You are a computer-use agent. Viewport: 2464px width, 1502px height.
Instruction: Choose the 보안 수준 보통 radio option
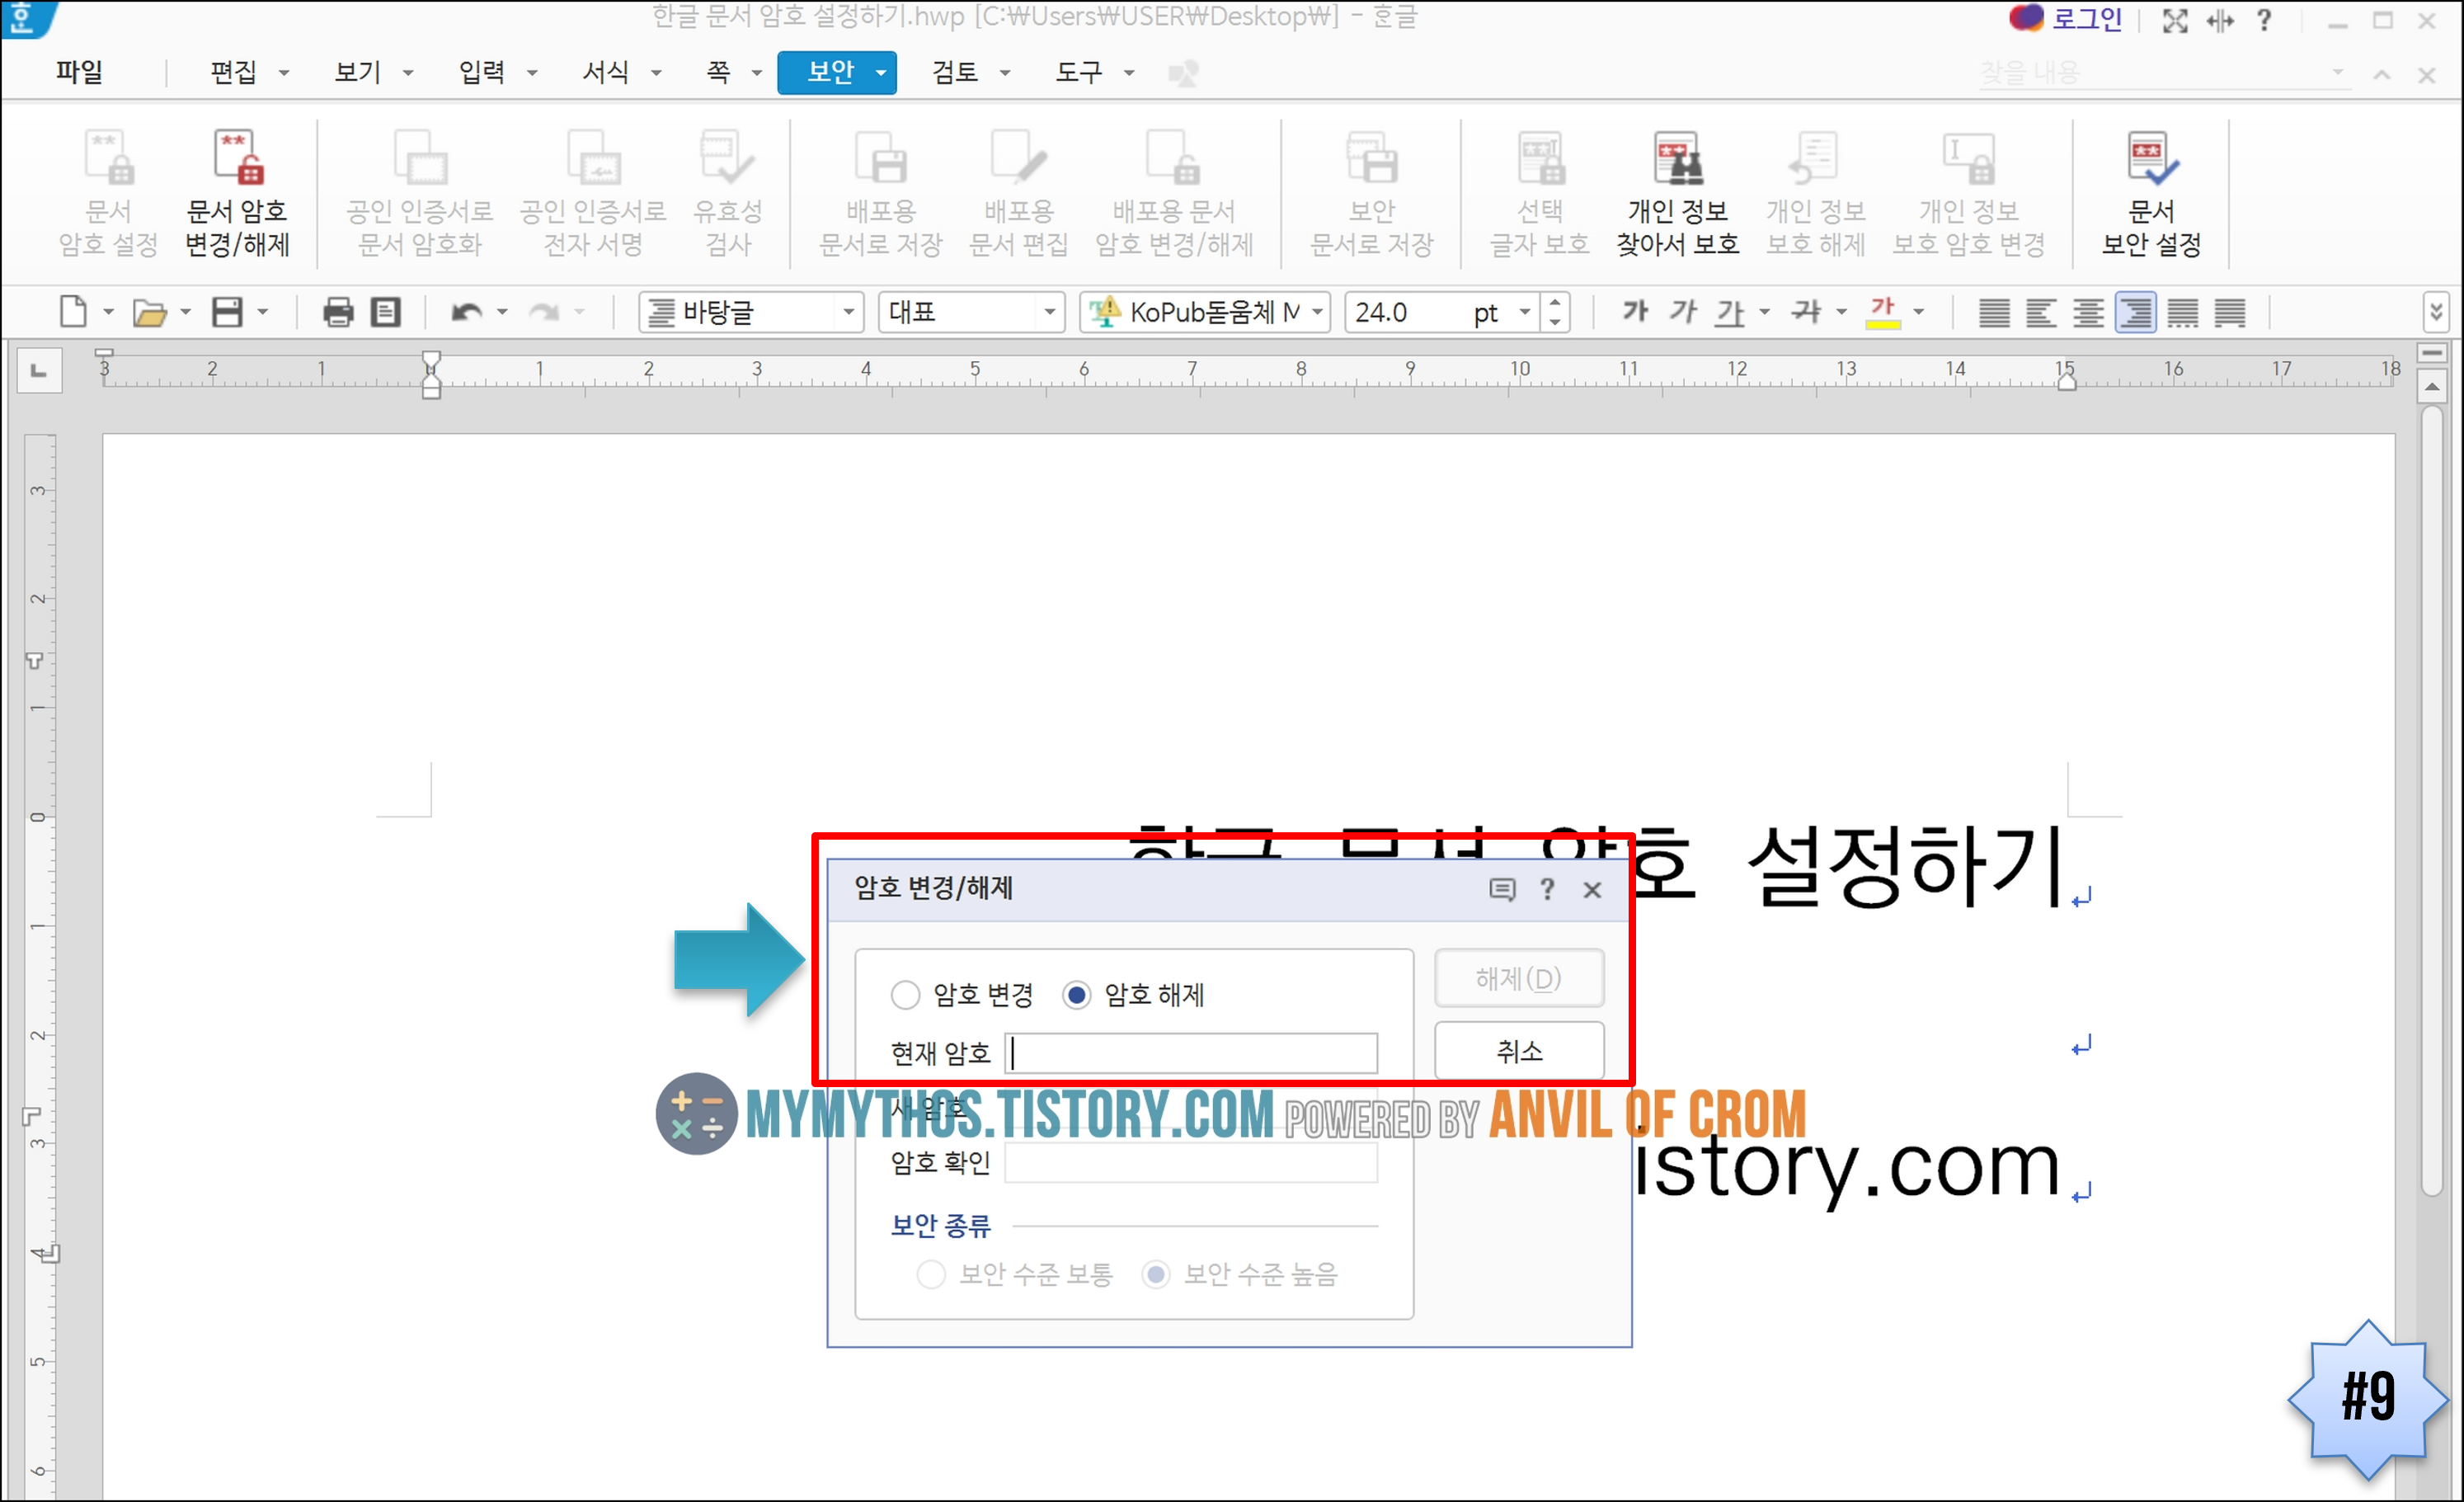[x=931, y=1274]
